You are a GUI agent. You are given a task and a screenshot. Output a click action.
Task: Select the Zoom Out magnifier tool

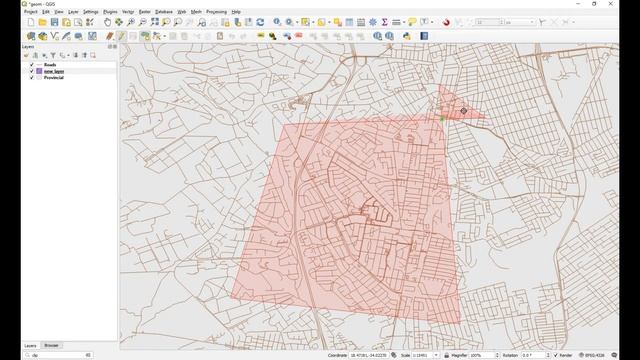pyautogui.click(x=142, y=22)
